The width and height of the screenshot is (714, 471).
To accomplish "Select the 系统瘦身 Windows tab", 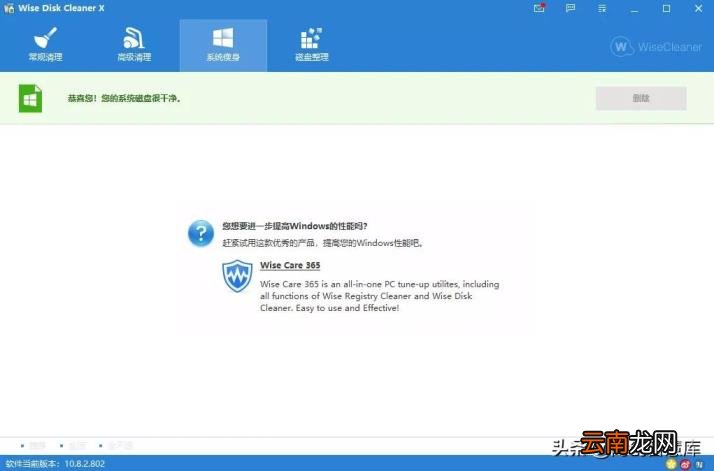I will pos(223,45).
